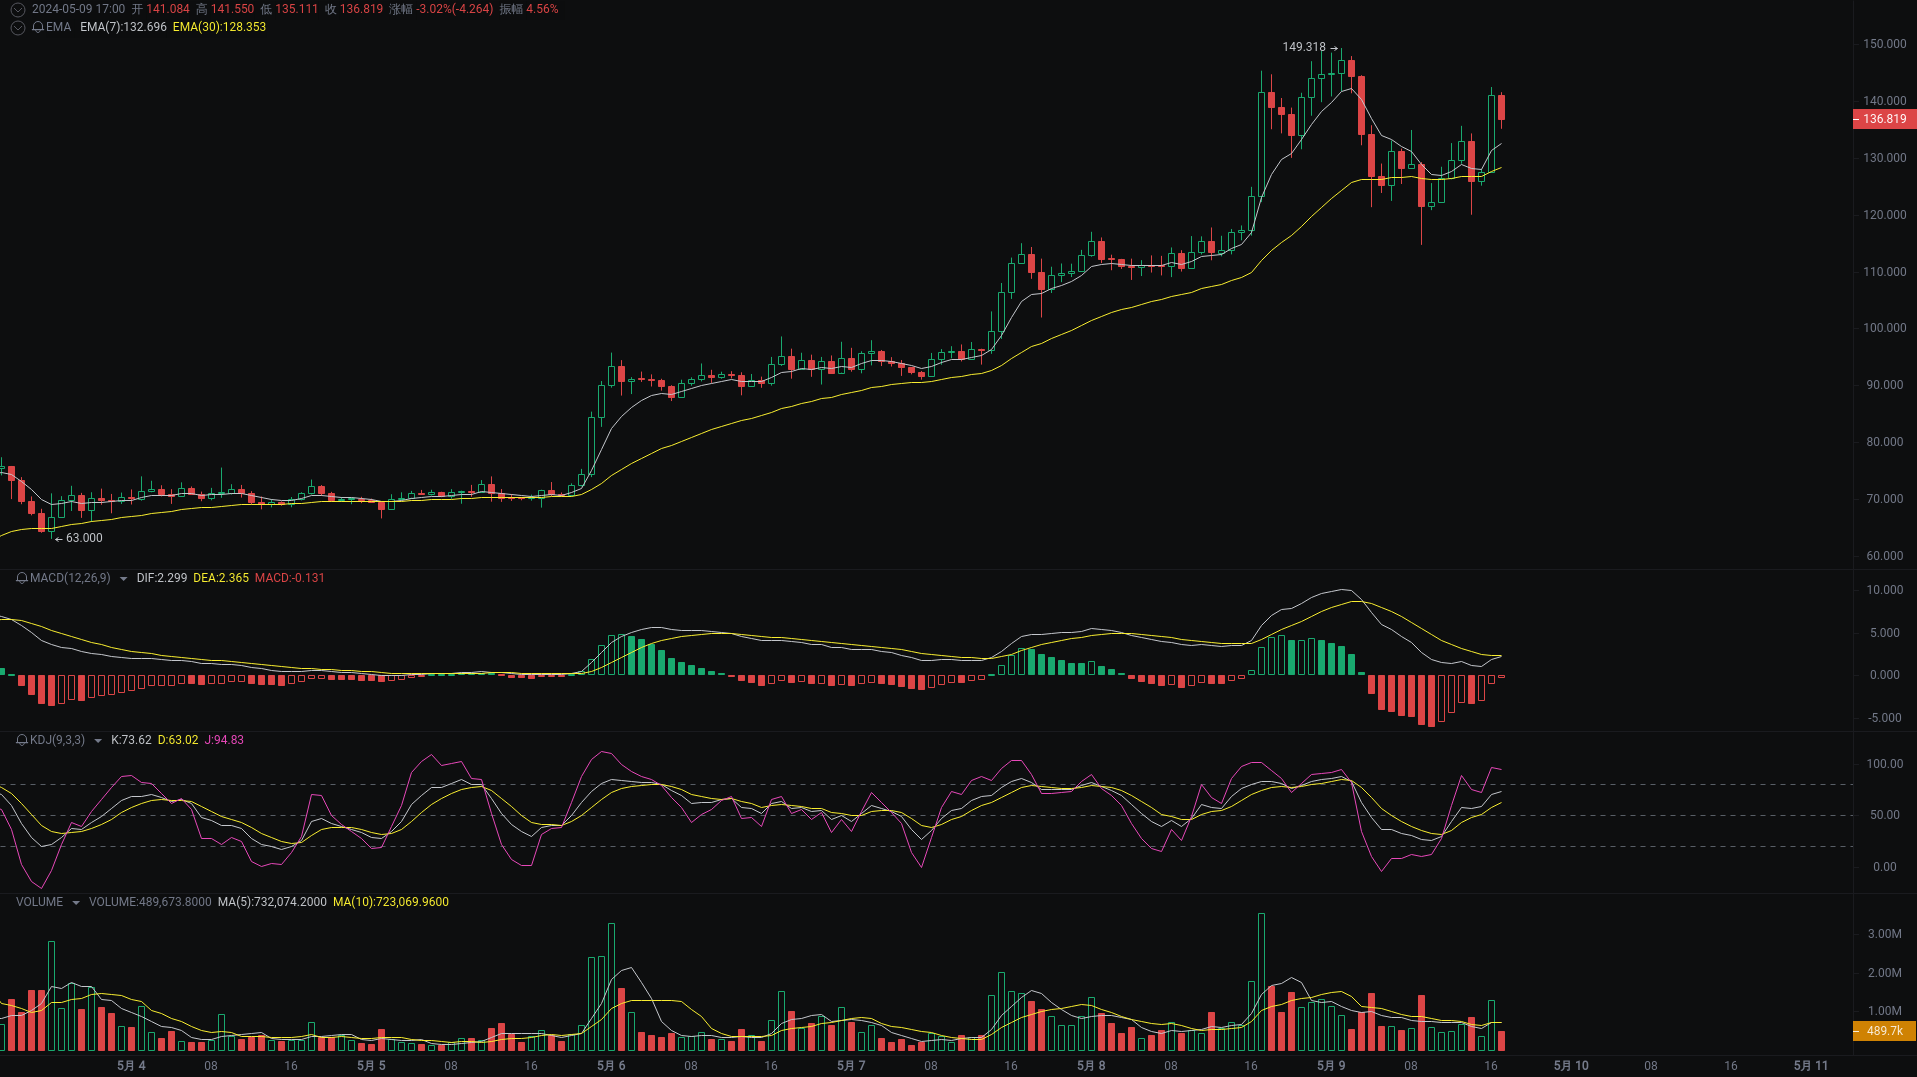Click the DIF:2.299 value label
The width and height of the screenshot is (1917, 1077).
coord(161,578)
